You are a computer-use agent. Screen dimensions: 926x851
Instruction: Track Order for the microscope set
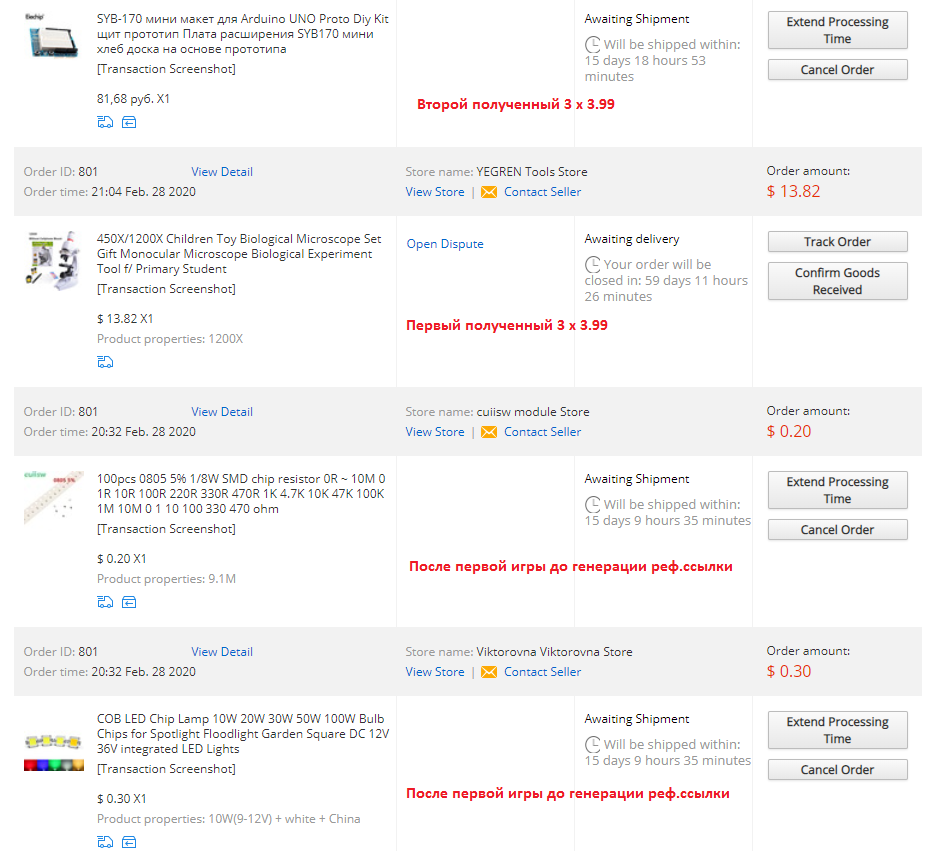[837, 242]
